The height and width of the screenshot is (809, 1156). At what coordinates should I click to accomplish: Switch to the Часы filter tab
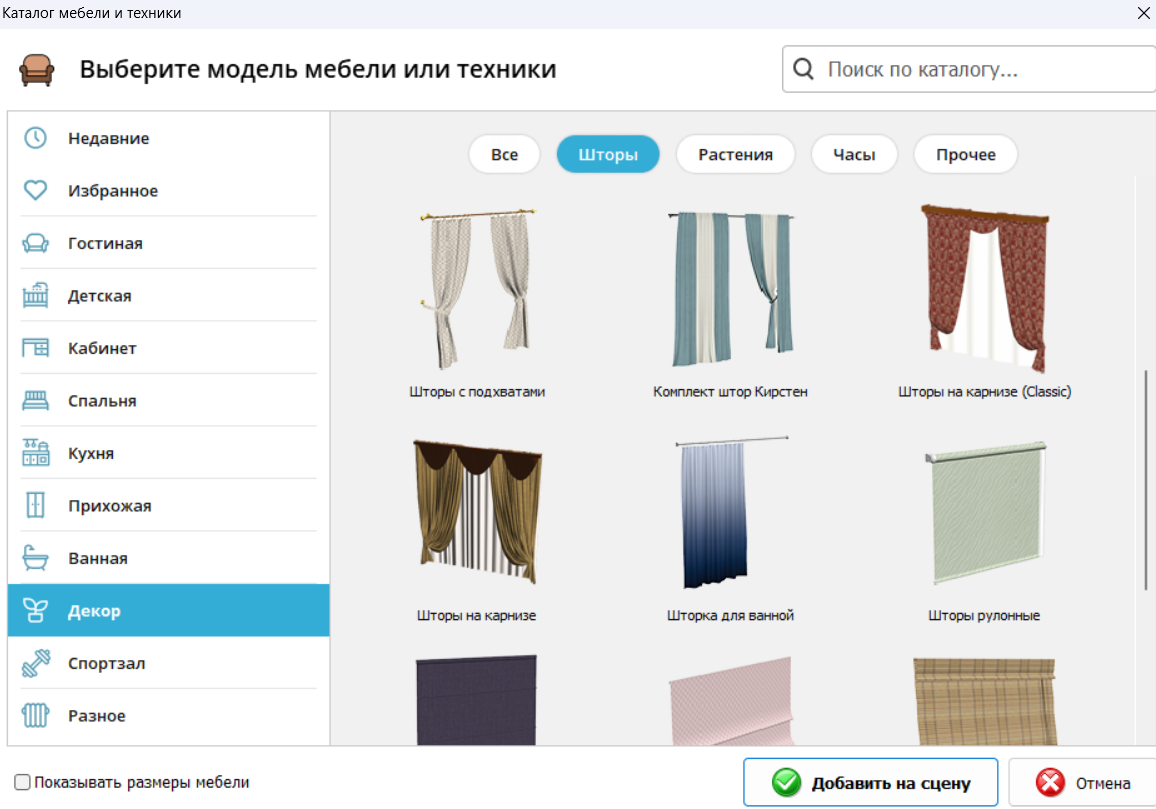[854, 154]
